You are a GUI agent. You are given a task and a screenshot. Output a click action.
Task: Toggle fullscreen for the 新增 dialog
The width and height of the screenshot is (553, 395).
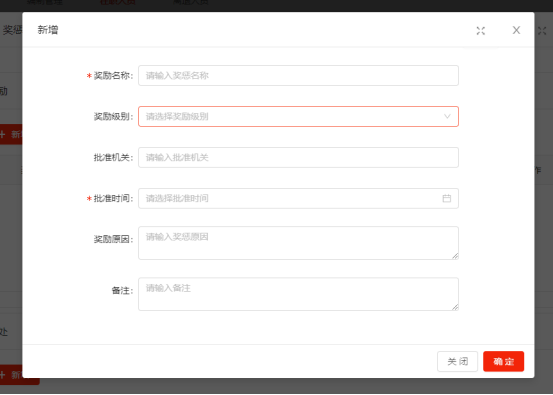pyautogui.click(x=481, y=31)
